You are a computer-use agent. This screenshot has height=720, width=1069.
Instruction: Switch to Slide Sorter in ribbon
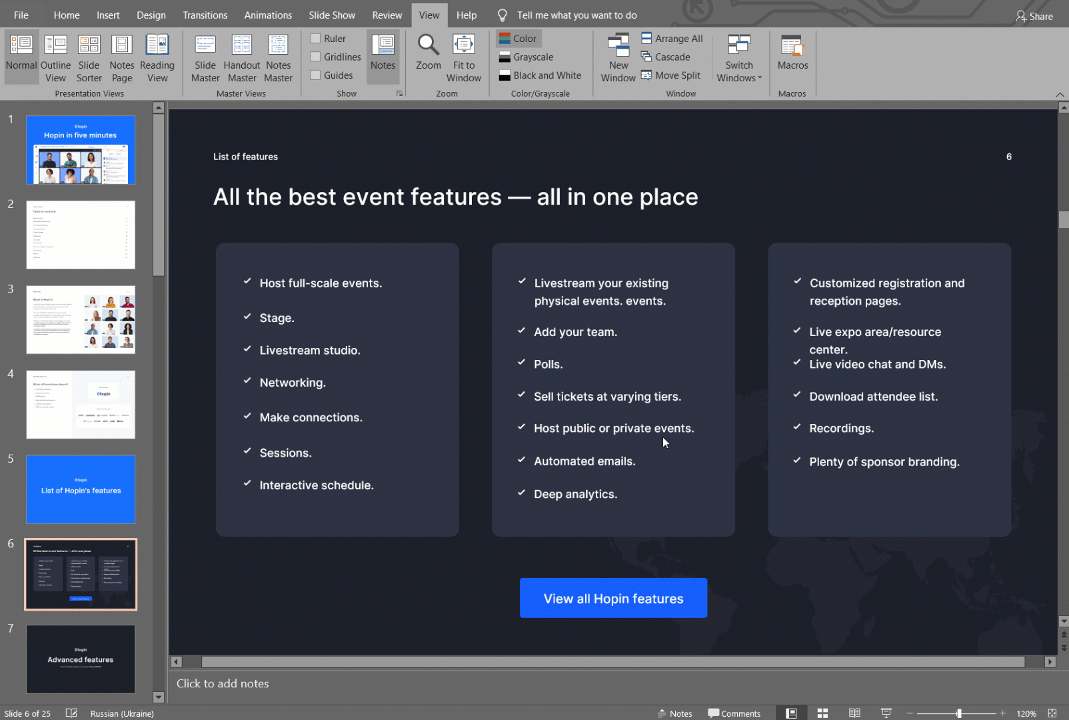point(89,57)
